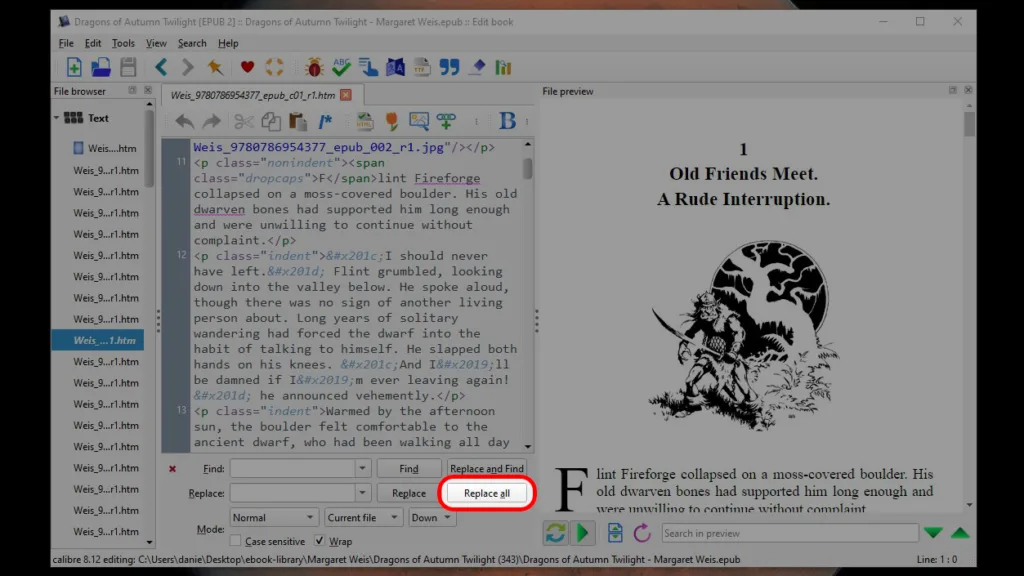Viewport: 1024px width, 576px height.
Task: Save the current book file
Action: [x=128, y=66]
